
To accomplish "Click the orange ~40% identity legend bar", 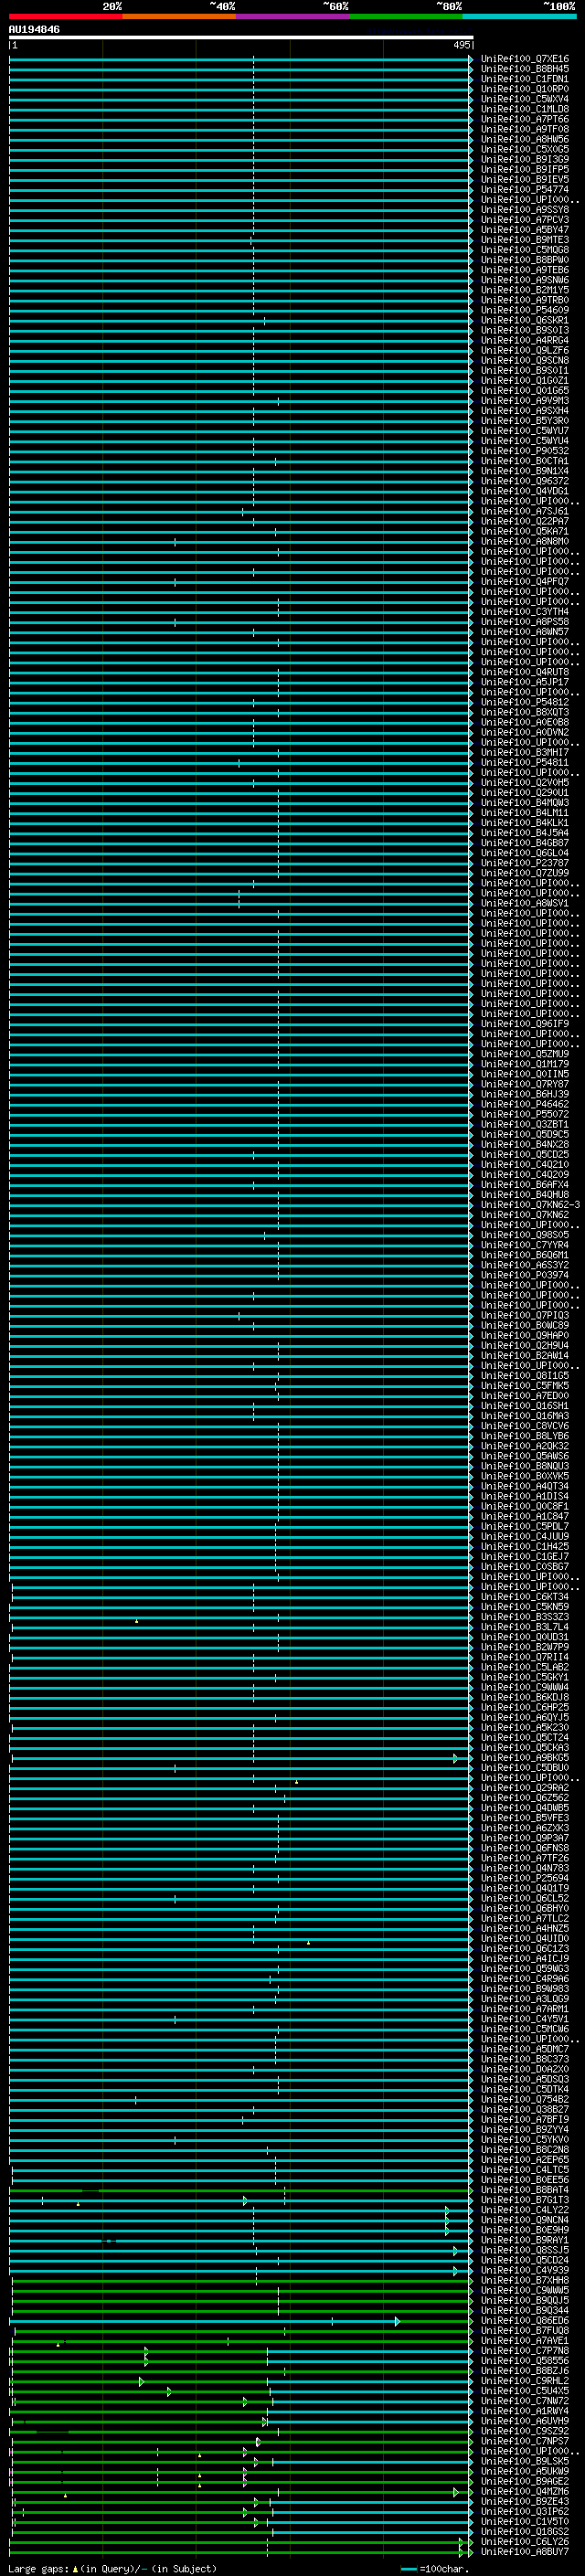I will coord(180,16).
